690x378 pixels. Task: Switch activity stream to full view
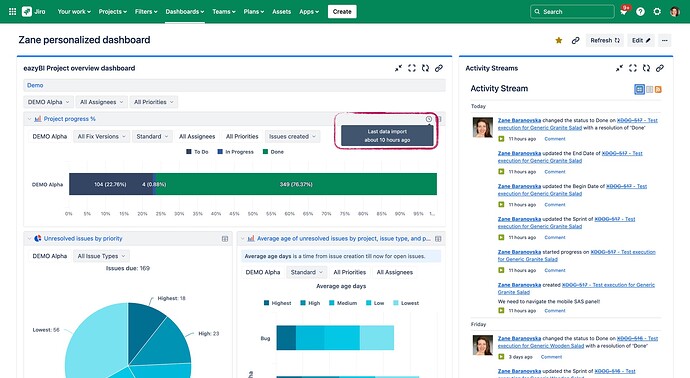point(639,89)
